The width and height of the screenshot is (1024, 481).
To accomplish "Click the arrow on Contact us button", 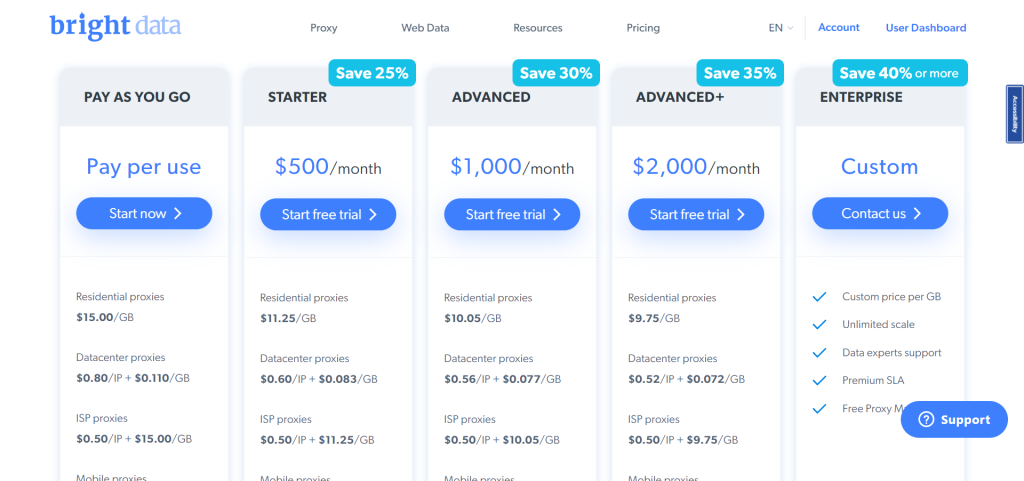I will [917, 214].
